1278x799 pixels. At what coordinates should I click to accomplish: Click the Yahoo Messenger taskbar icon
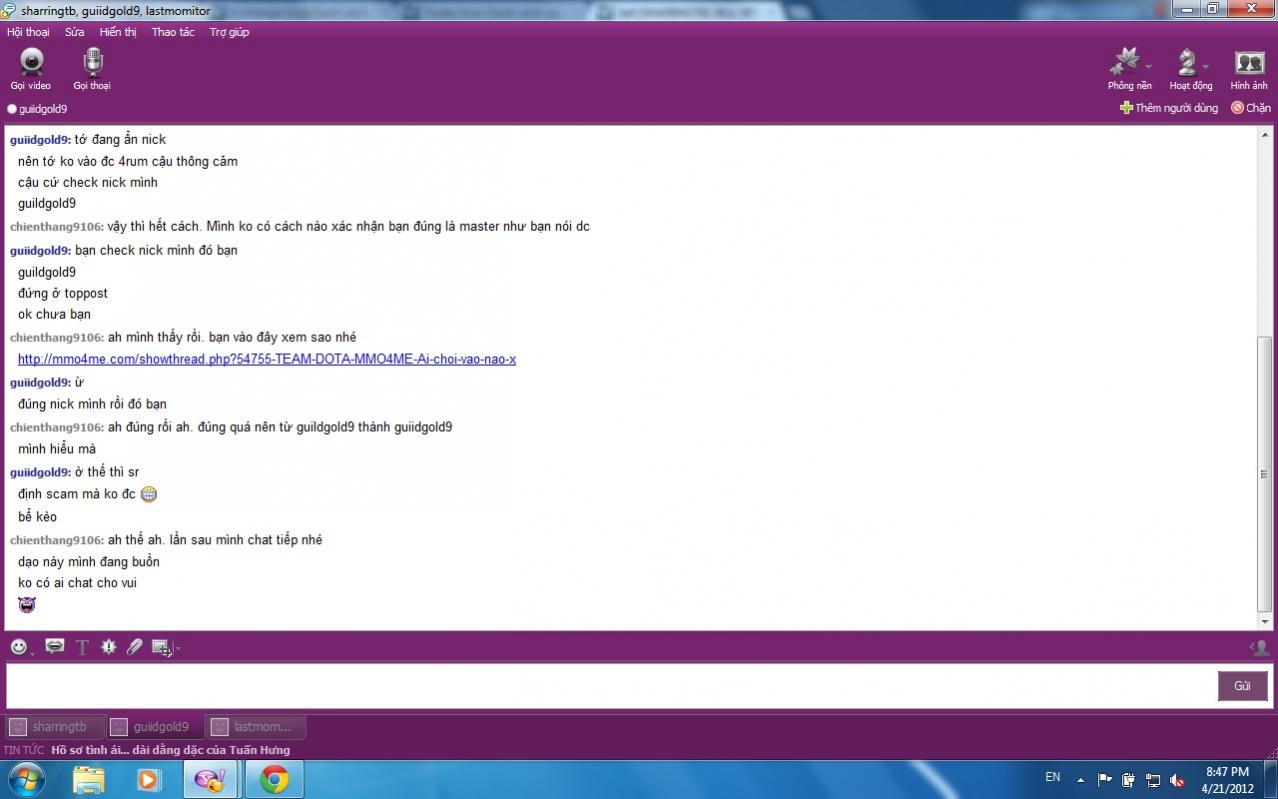(210, 779)
